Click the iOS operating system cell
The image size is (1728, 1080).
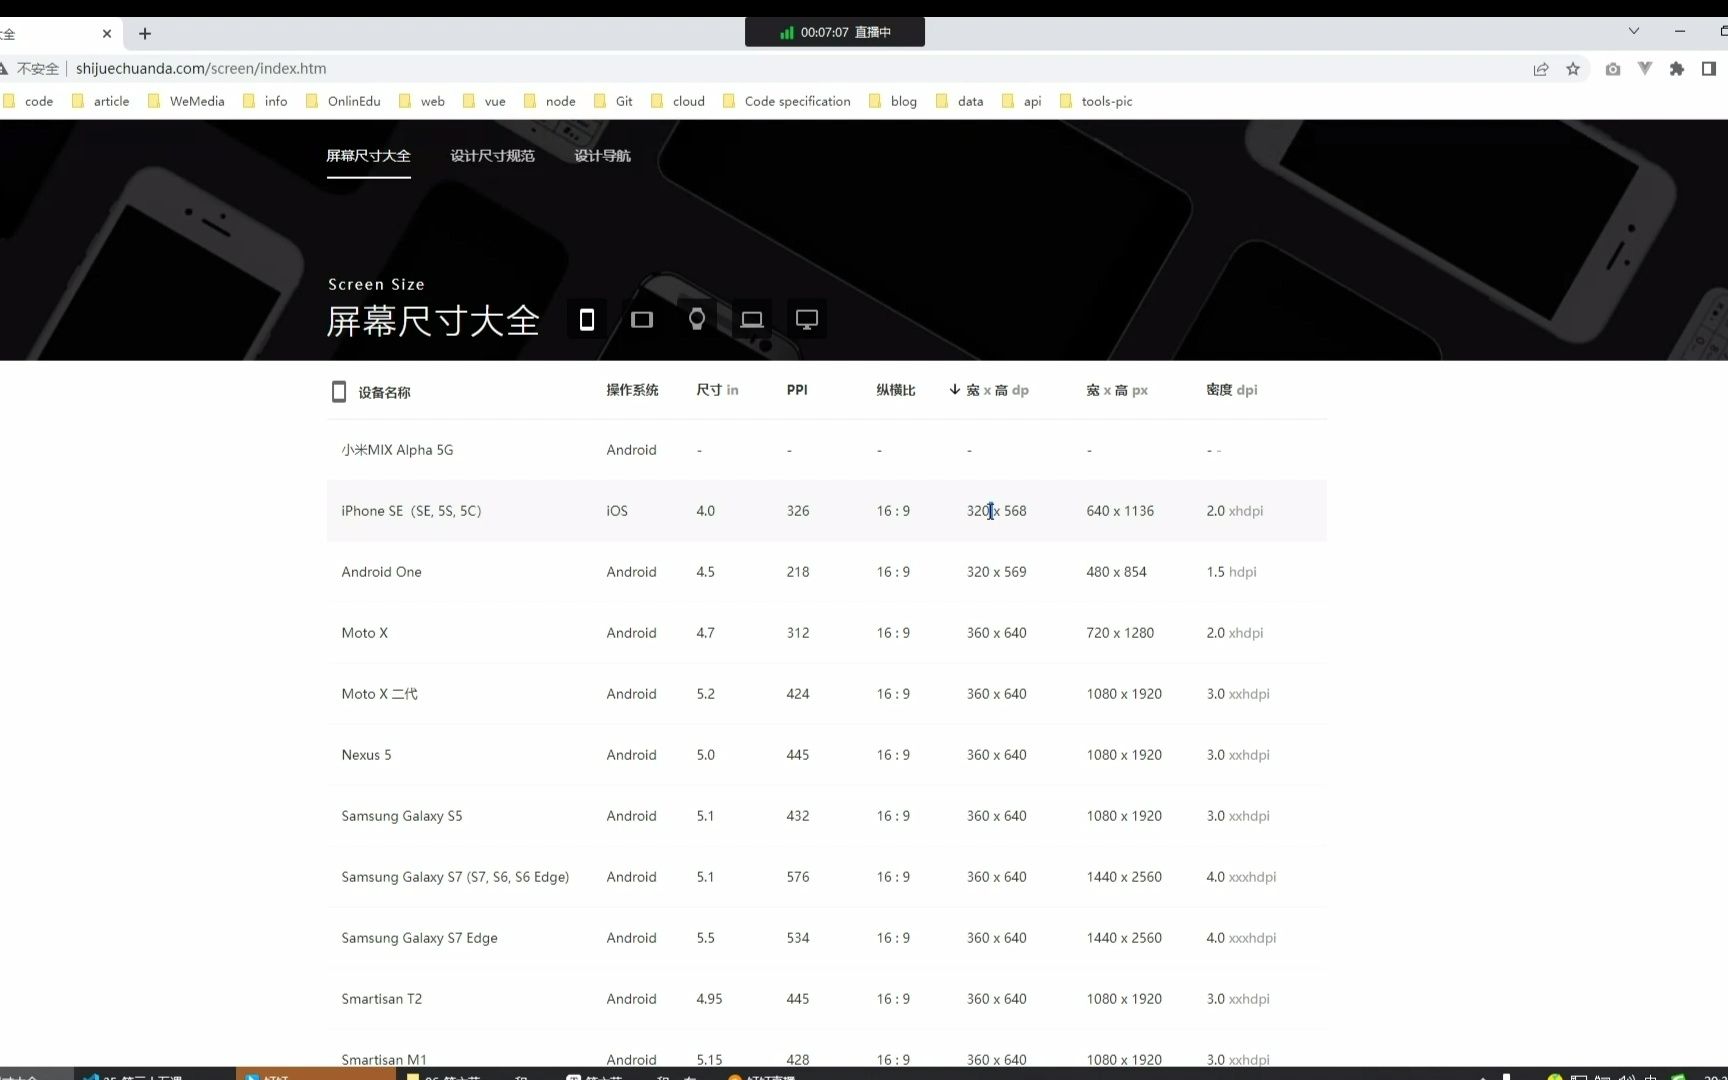[617, 511]
